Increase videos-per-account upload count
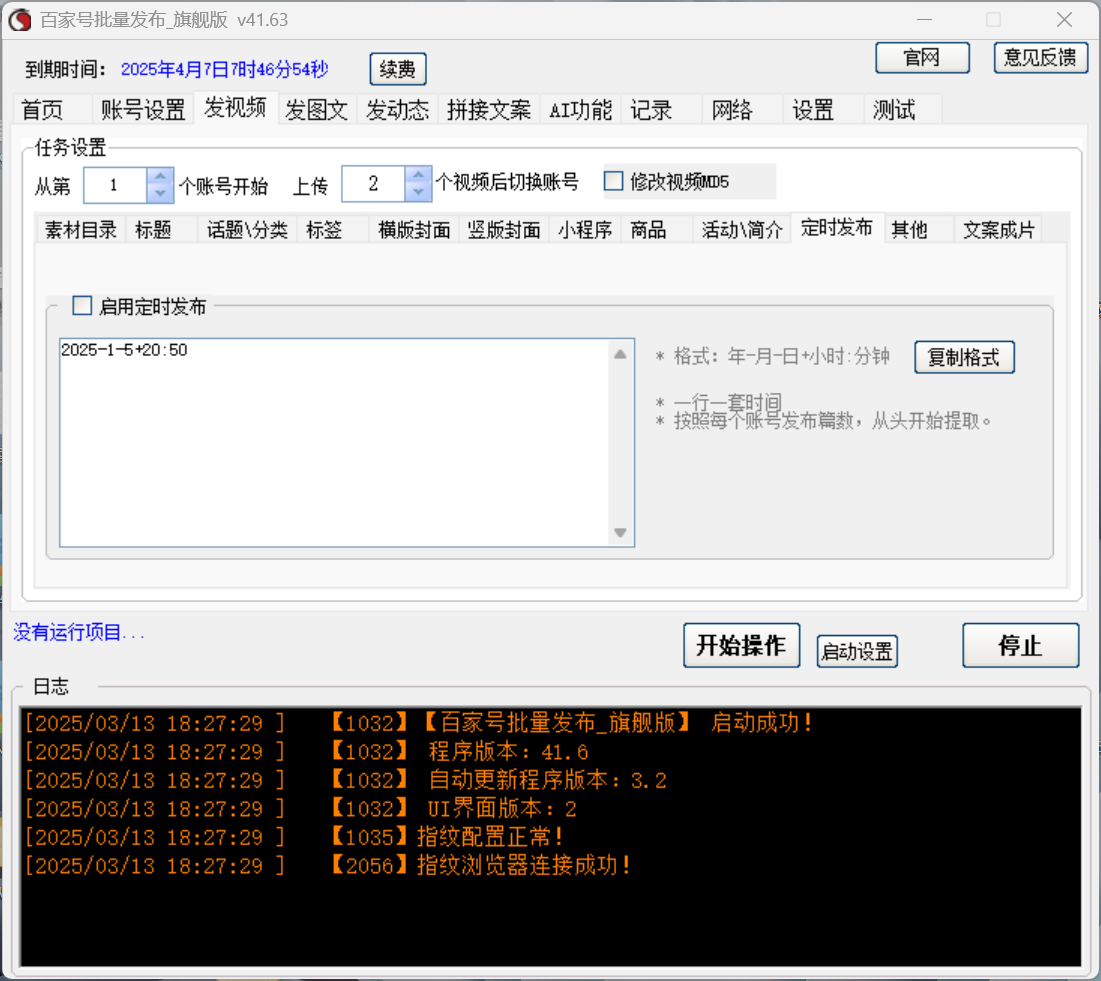Image resolution: width=1101 pixels, height=981 pixels. [418, 175]
